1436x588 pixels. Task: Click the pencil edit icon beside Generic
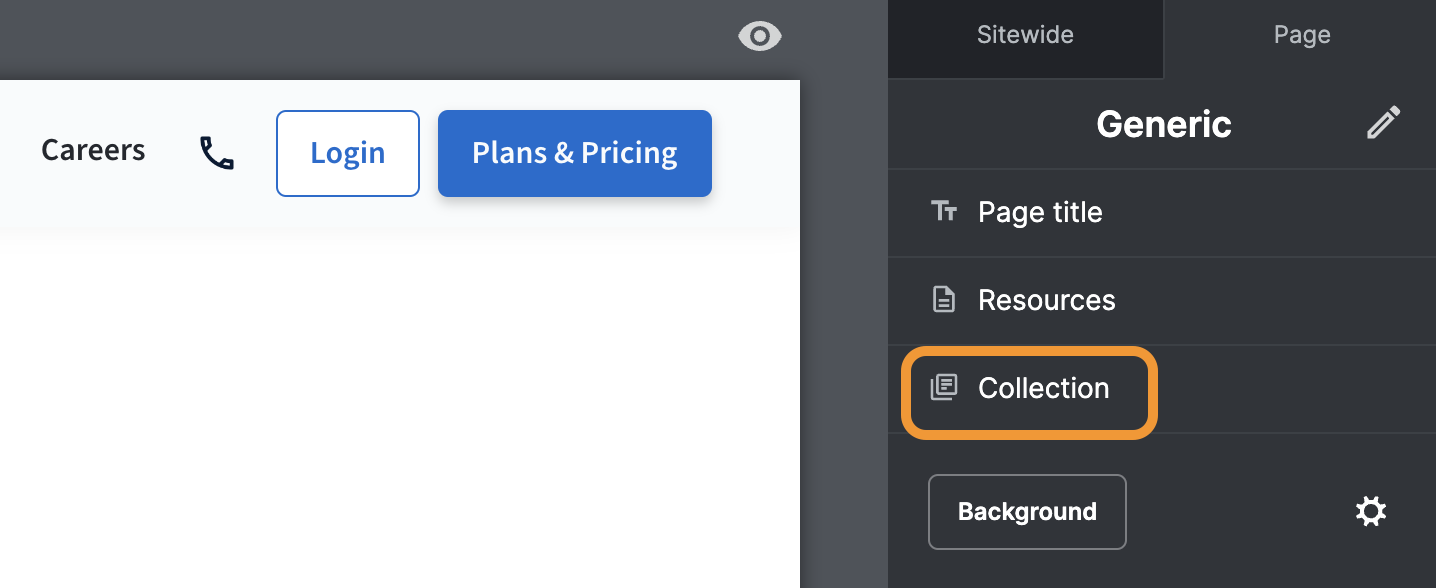pos(1383,124)
